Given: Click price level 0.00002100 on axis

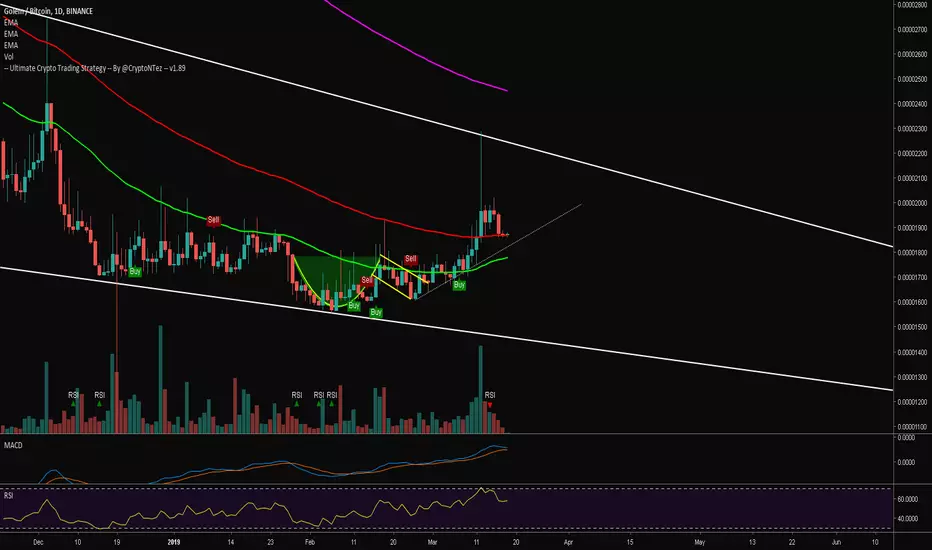Looking at the screenshot, I should click(x=912, y=178).
